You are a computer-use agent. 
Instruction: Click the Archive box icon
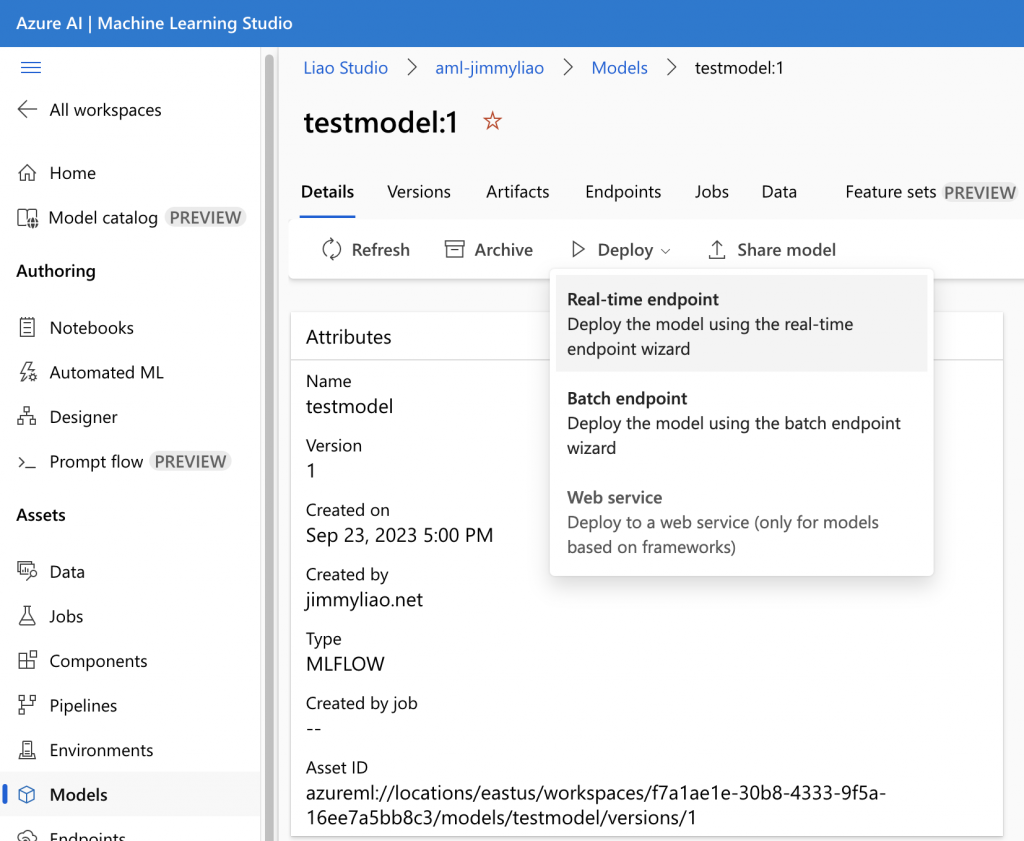click(x=455, y=249)
